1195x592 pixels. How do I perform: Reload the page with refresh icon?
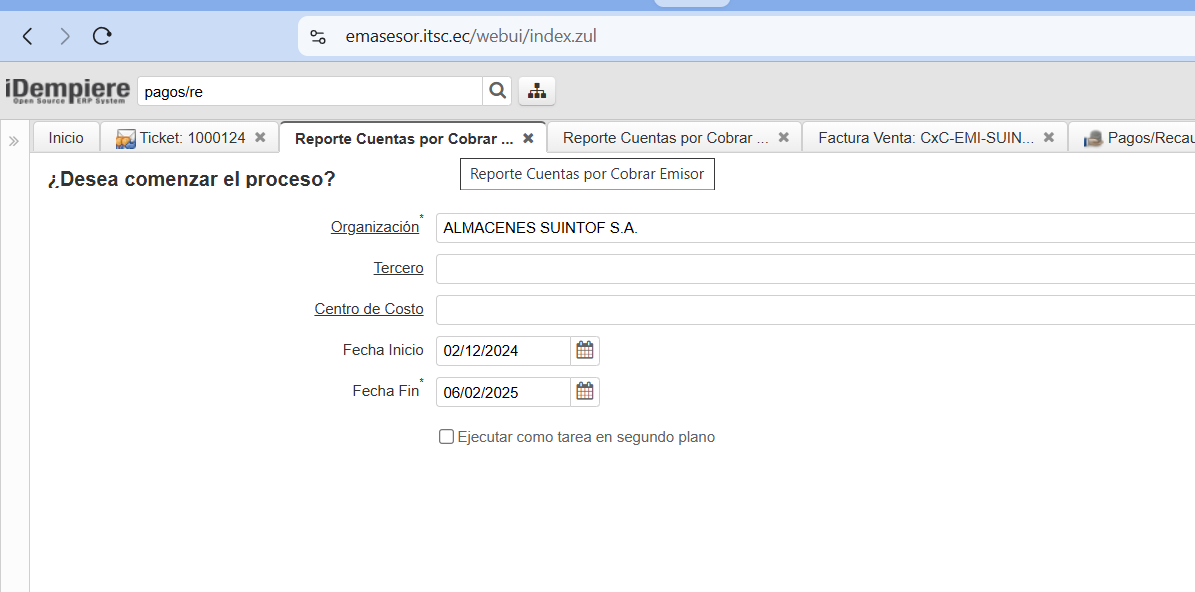coord(101,37)
